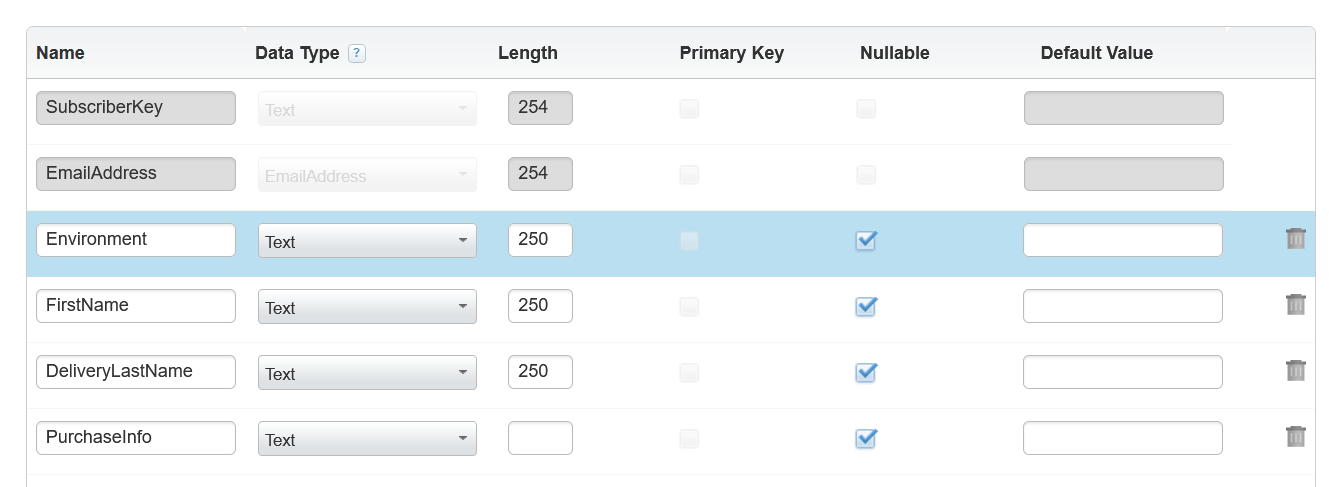
Task: Expand the data type dropdown for FirstName
Action: tap(367, 307)
